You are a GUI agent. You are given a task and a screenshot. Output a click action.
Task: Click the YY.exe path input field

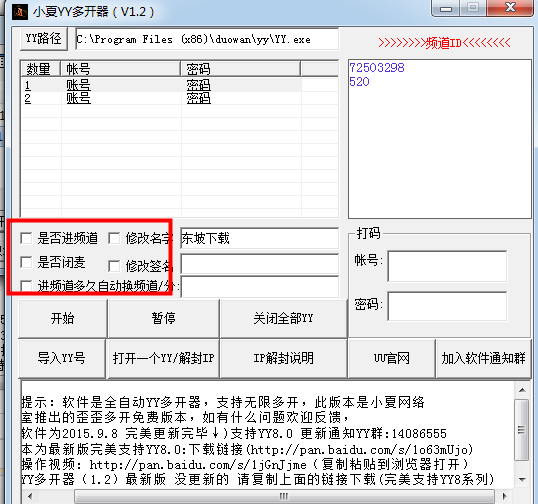[x=207, y=39]
